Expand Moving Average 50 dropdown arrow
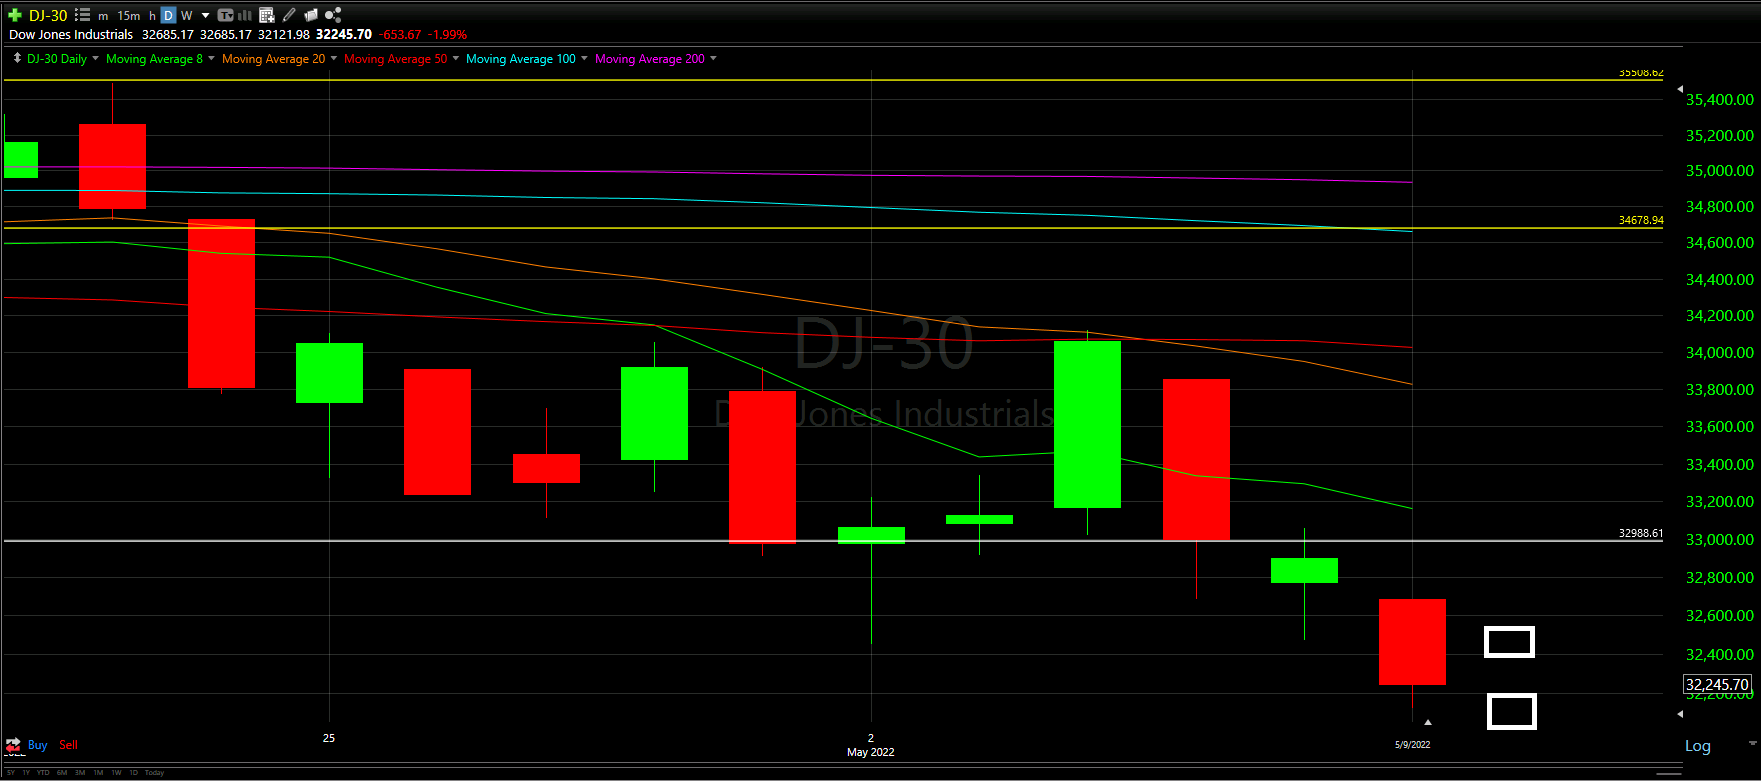1761x781 pixels. click(456, 59)
